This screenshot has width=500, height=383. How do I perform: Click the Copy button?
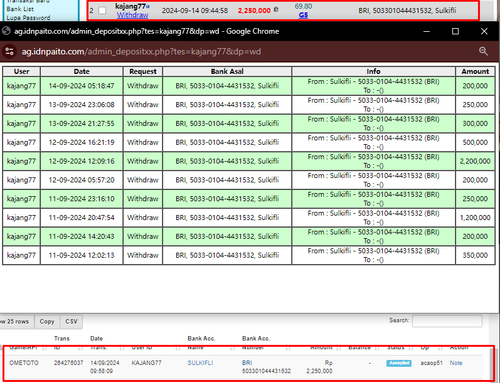pyautogui.click(x=47, y=322)
